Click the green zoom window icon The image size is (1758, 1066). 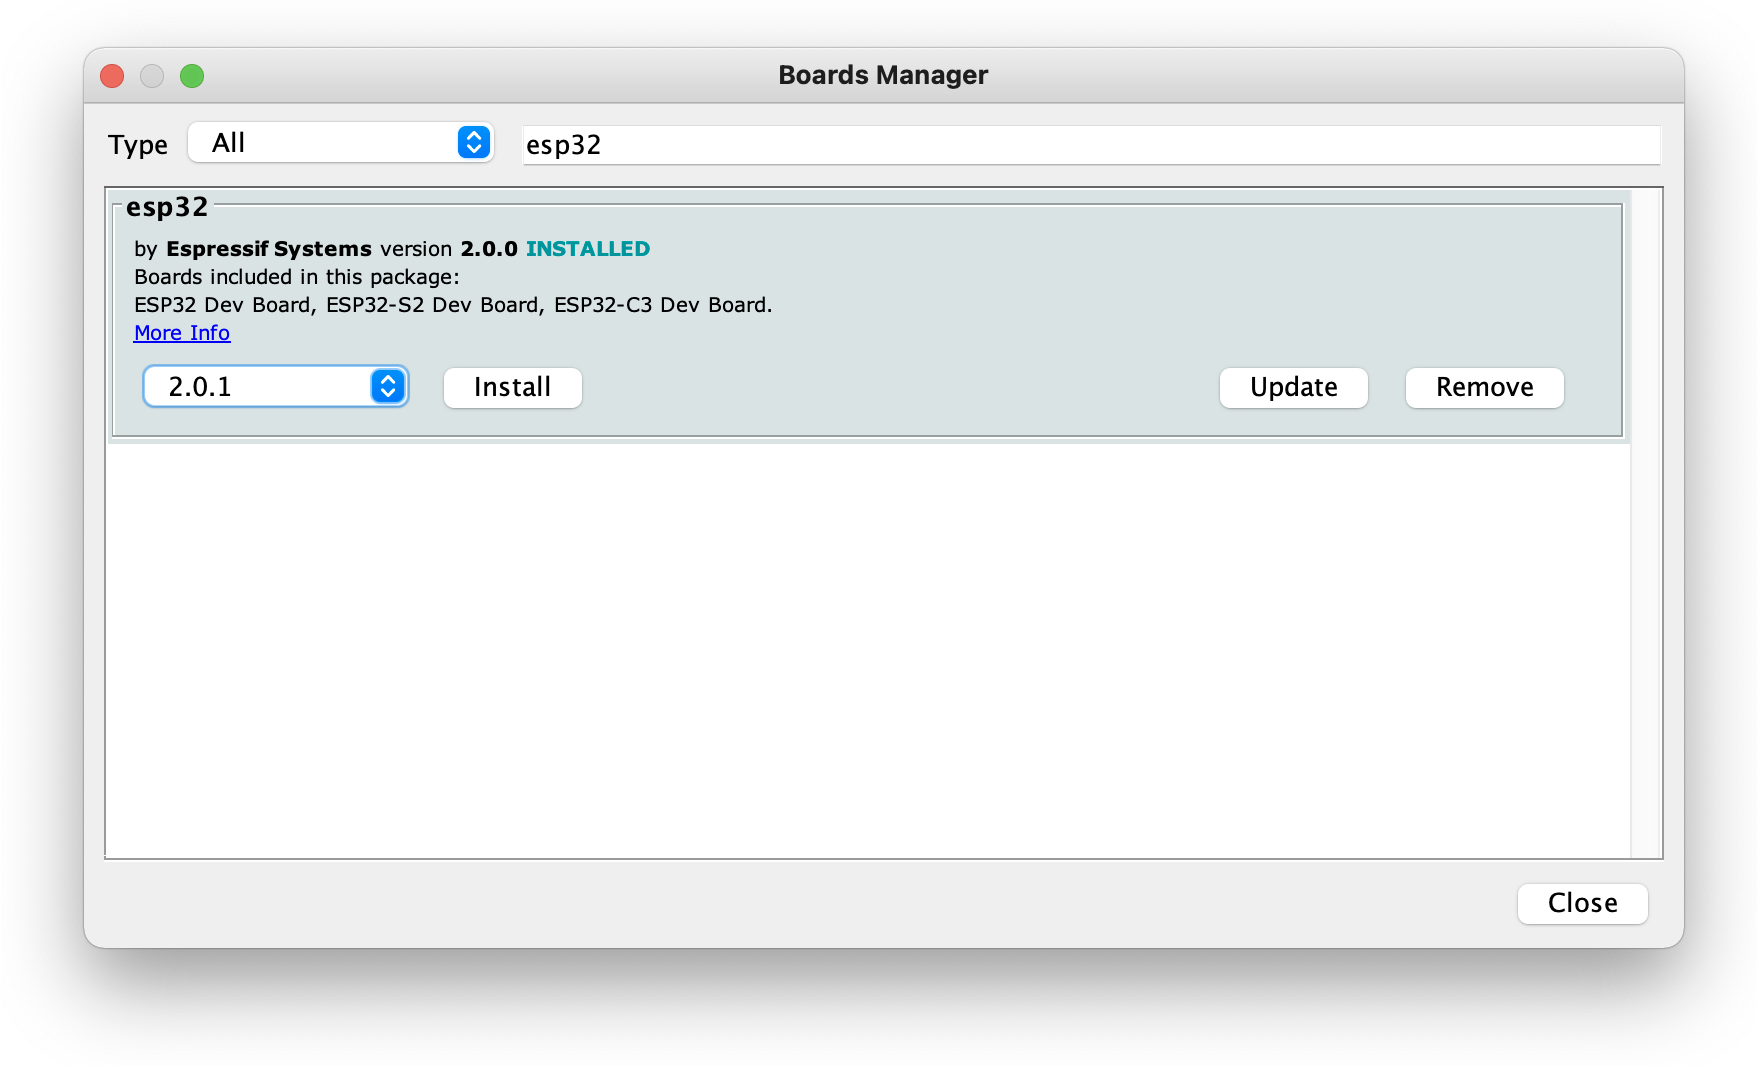(x=192, y=76)
